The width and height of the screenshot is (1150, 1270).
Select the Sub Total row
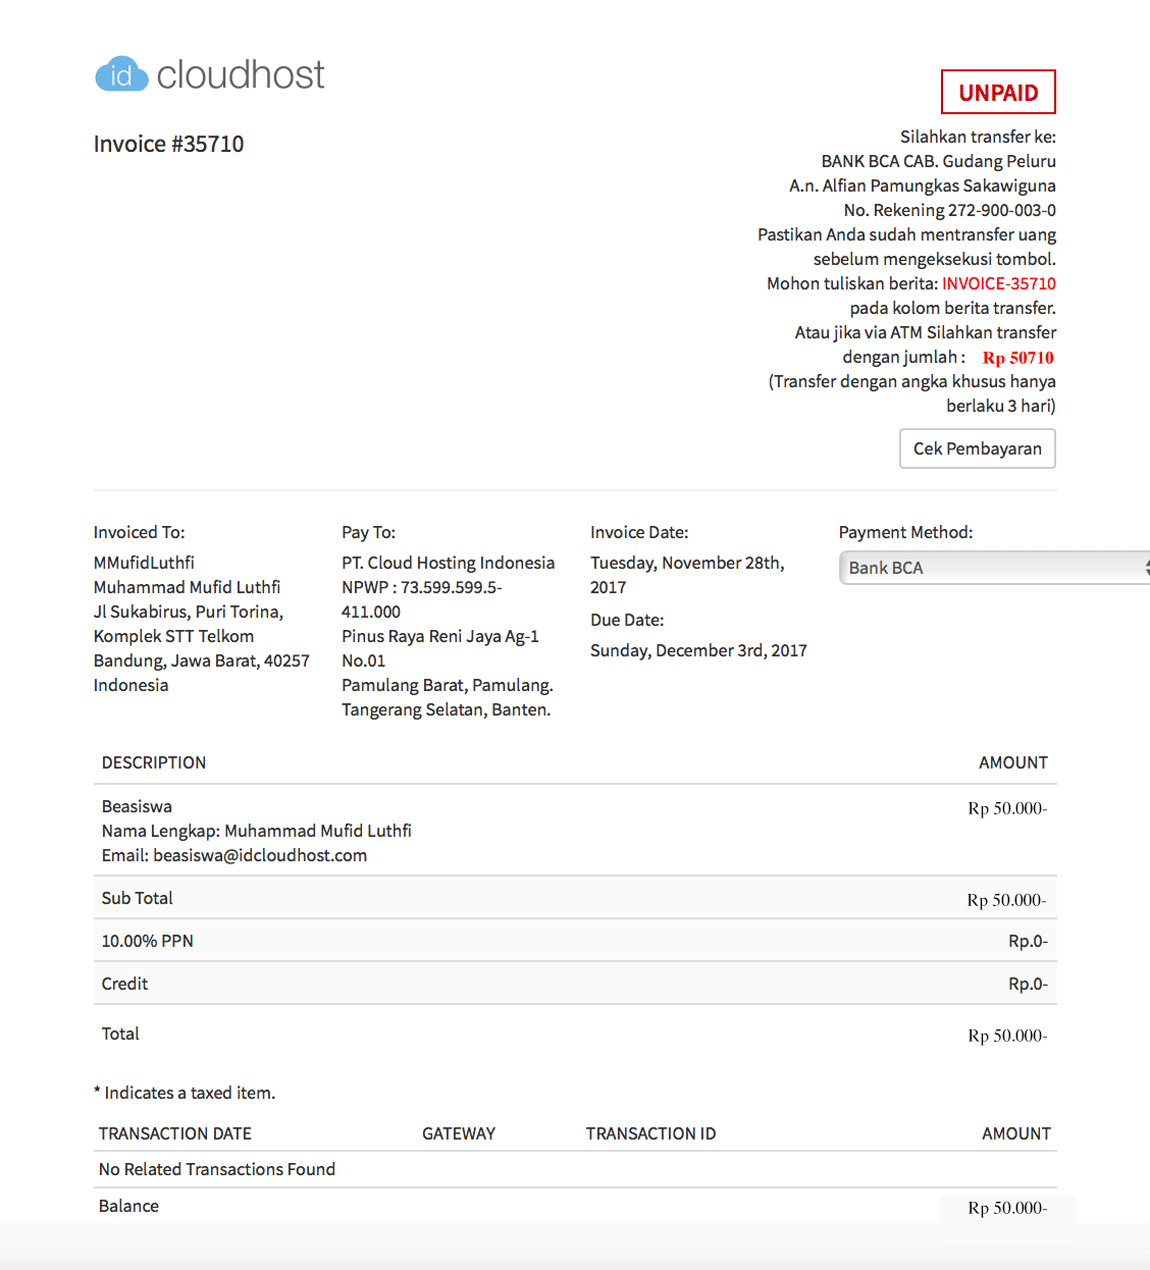(x=136, y=898)
